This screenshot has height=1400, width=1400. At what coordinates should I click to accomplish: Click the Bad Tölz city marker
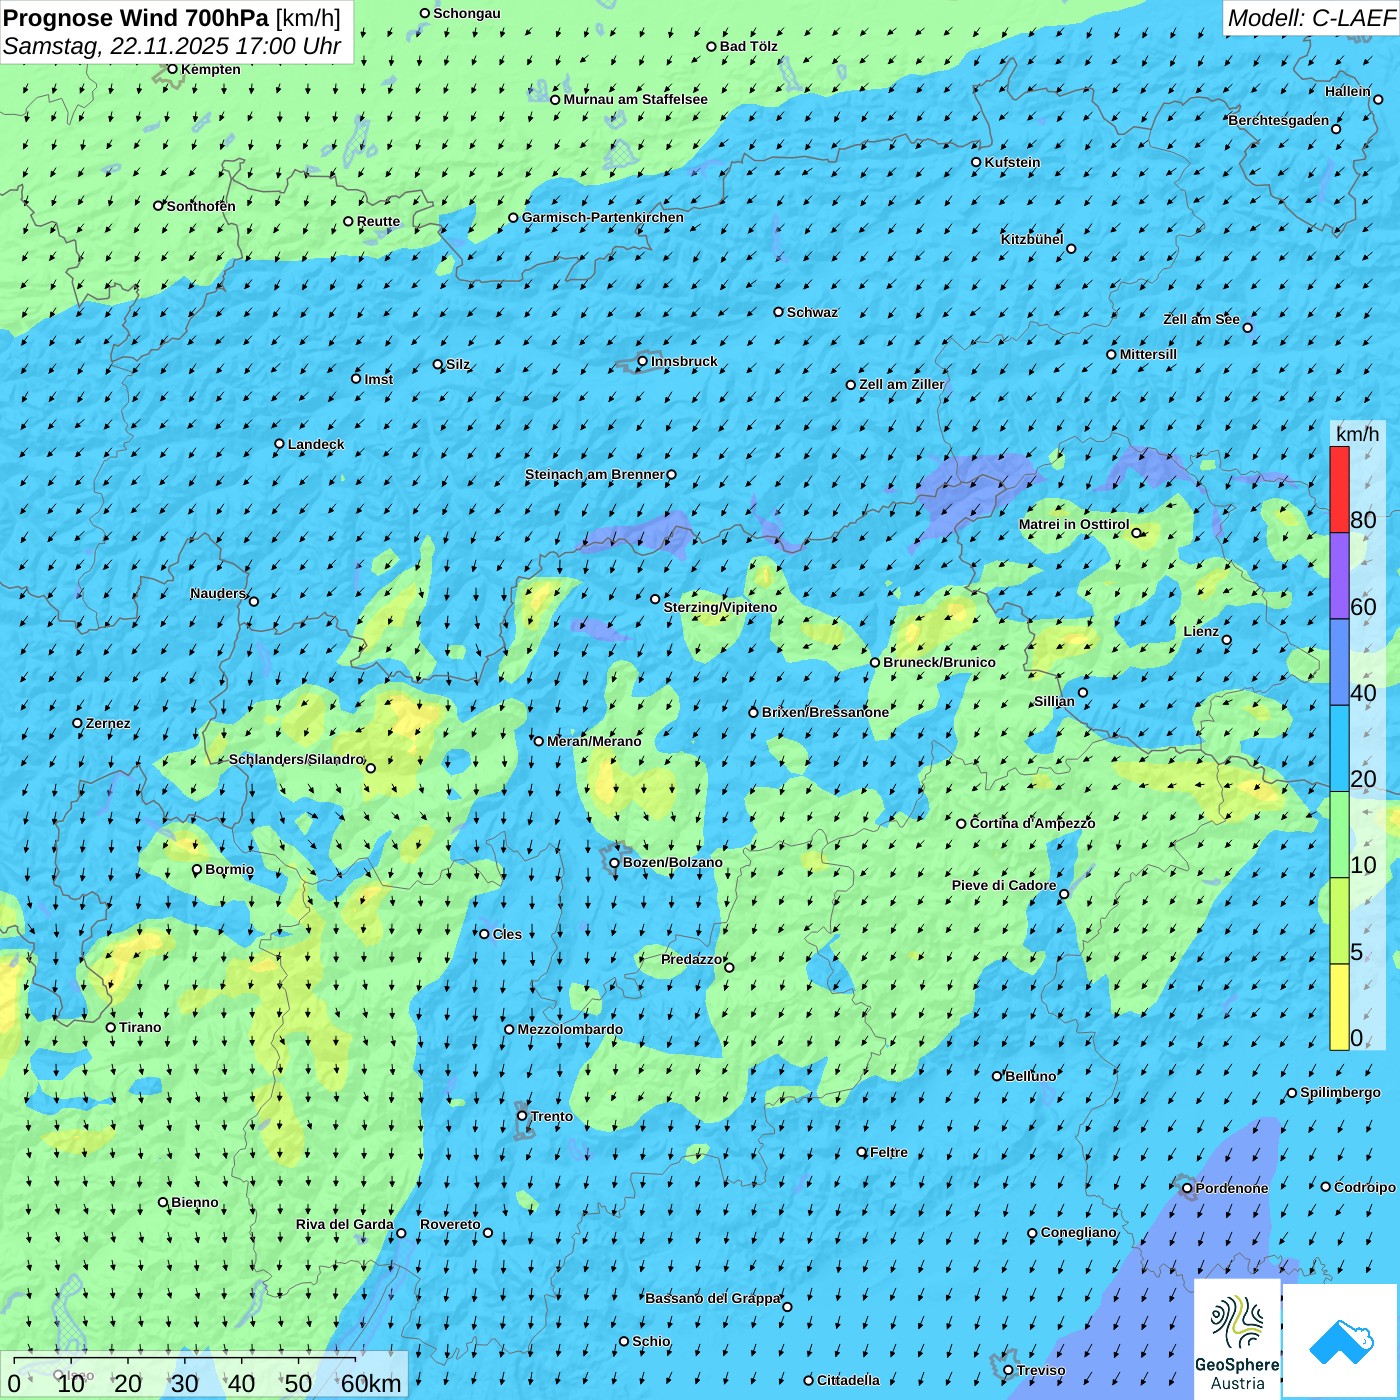(711, 46)
